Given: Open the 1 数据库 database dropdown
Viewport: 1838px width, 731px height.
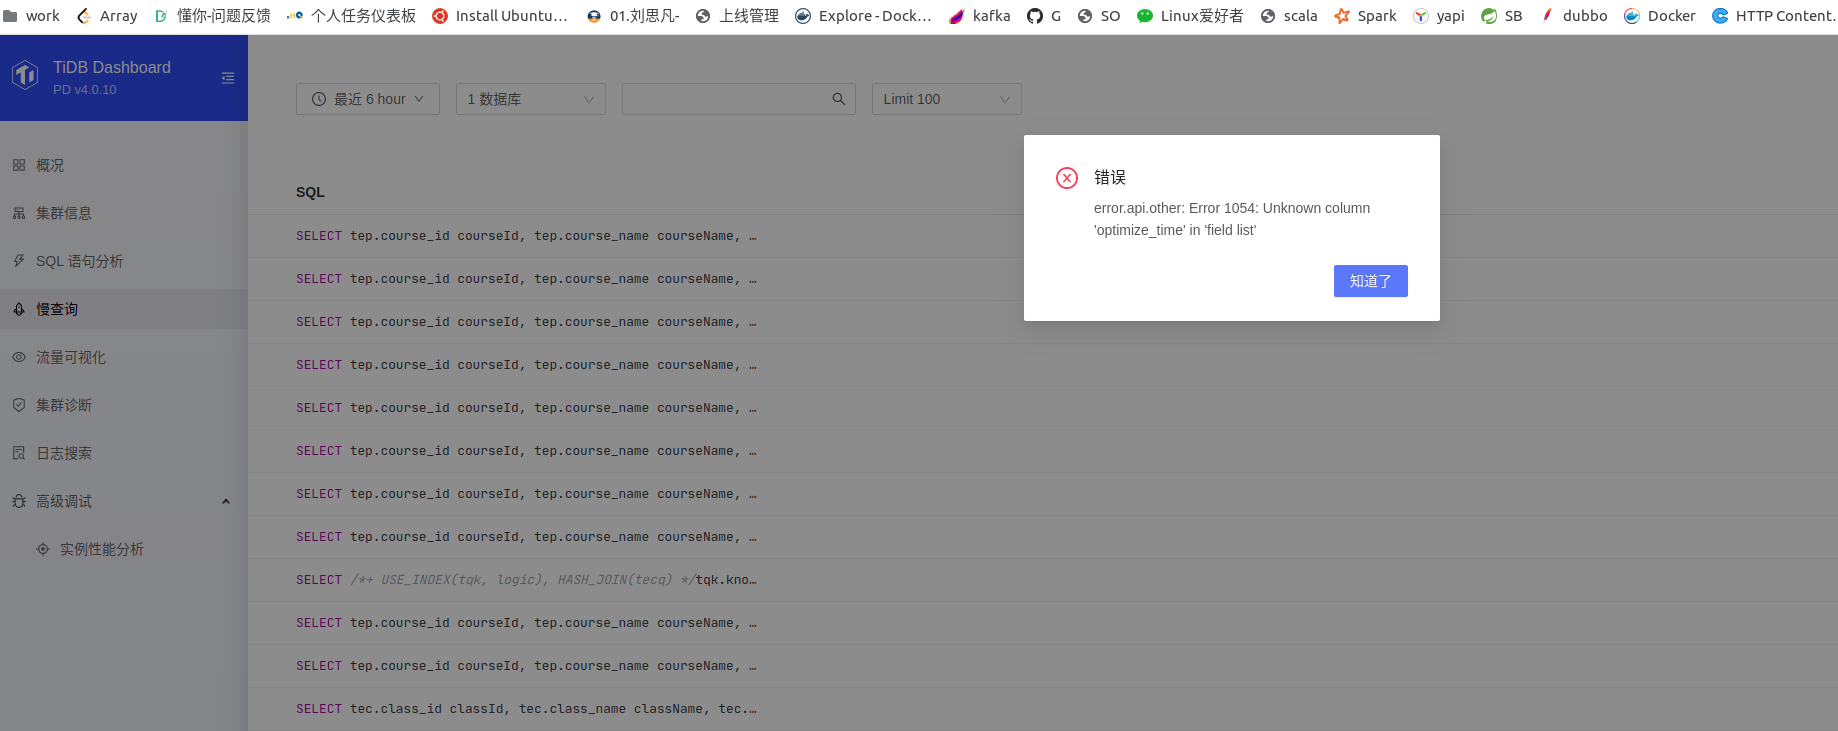Looking at the screenshot, I should pos(531,99).
